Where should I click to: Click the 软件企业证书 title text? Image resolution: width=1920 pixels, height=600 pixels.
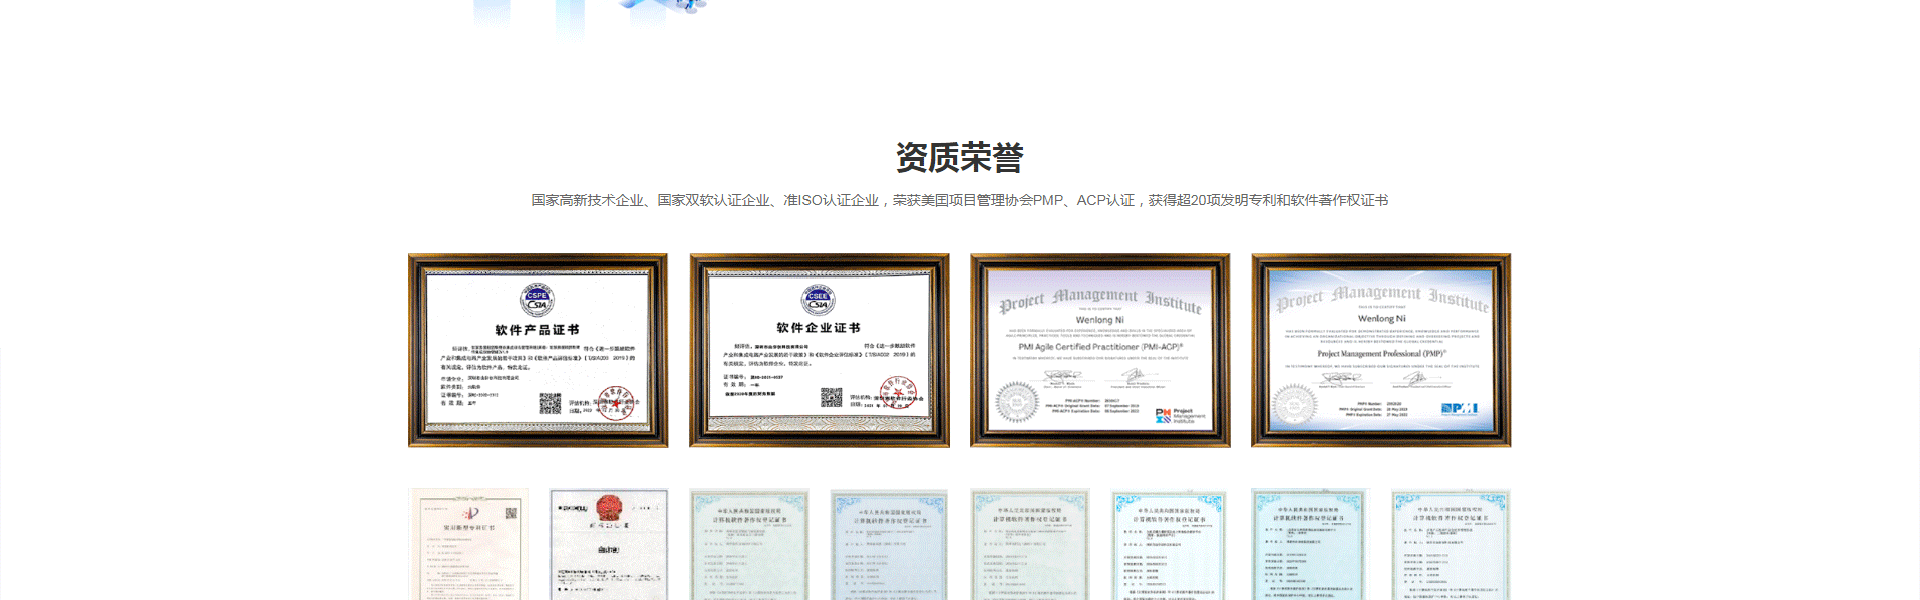(x=818, y=328)
